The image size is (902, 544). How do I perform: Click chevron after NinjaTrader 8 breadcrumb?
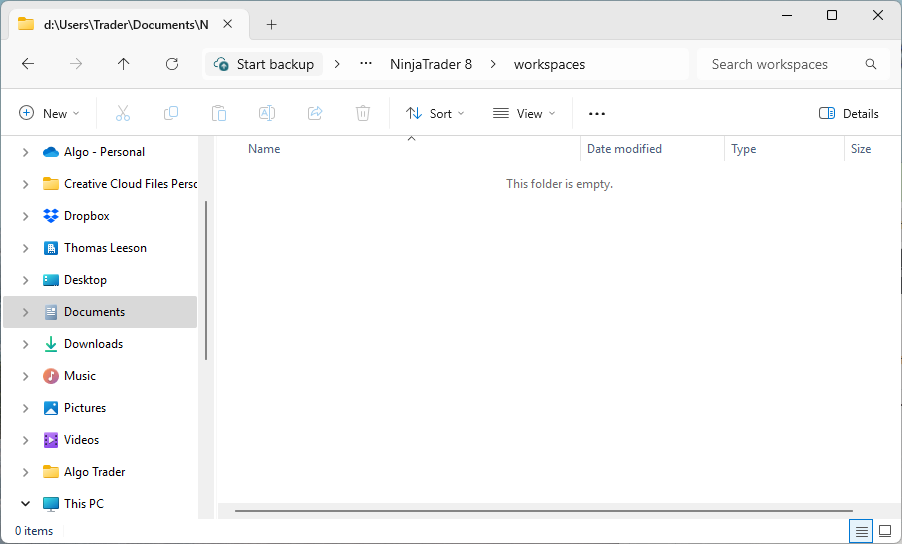[x=493, y=64]
